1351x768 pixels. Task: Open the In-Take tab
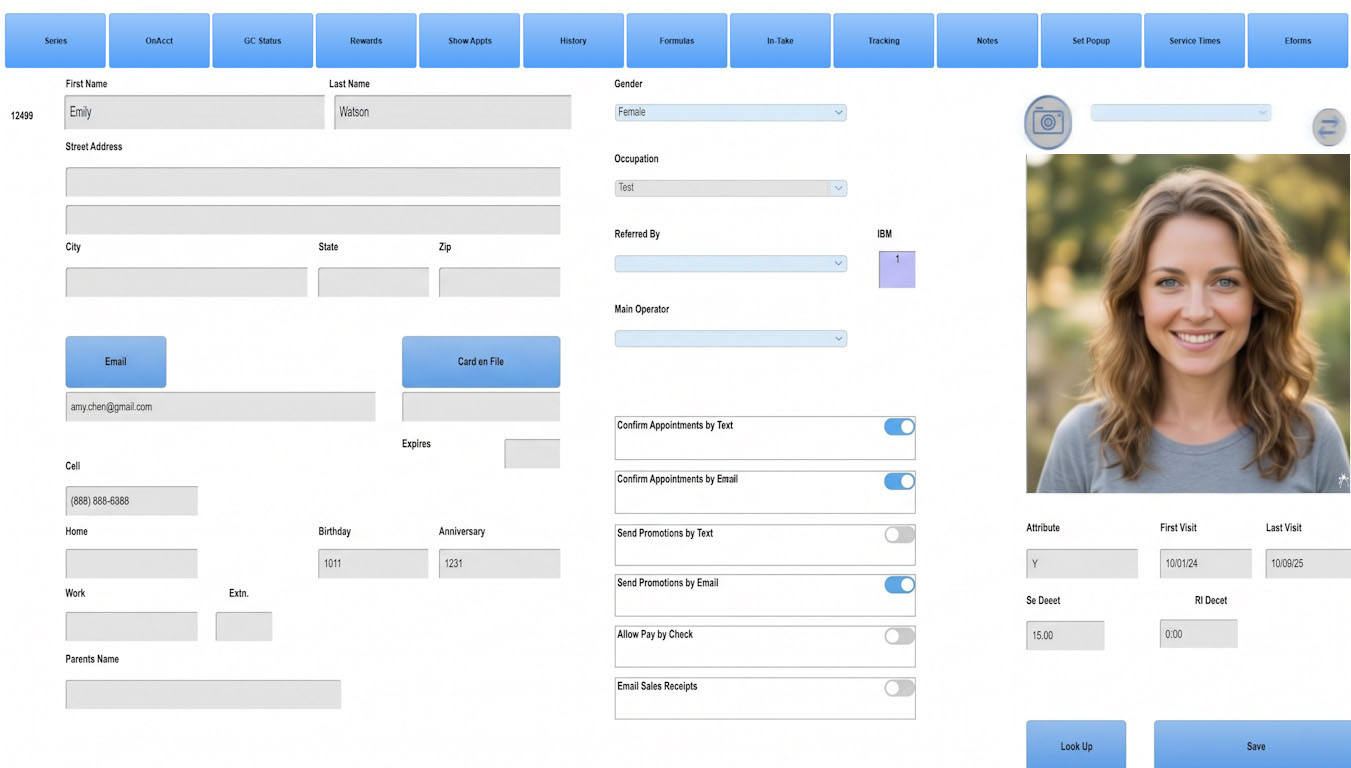click(x=780, y=41)
